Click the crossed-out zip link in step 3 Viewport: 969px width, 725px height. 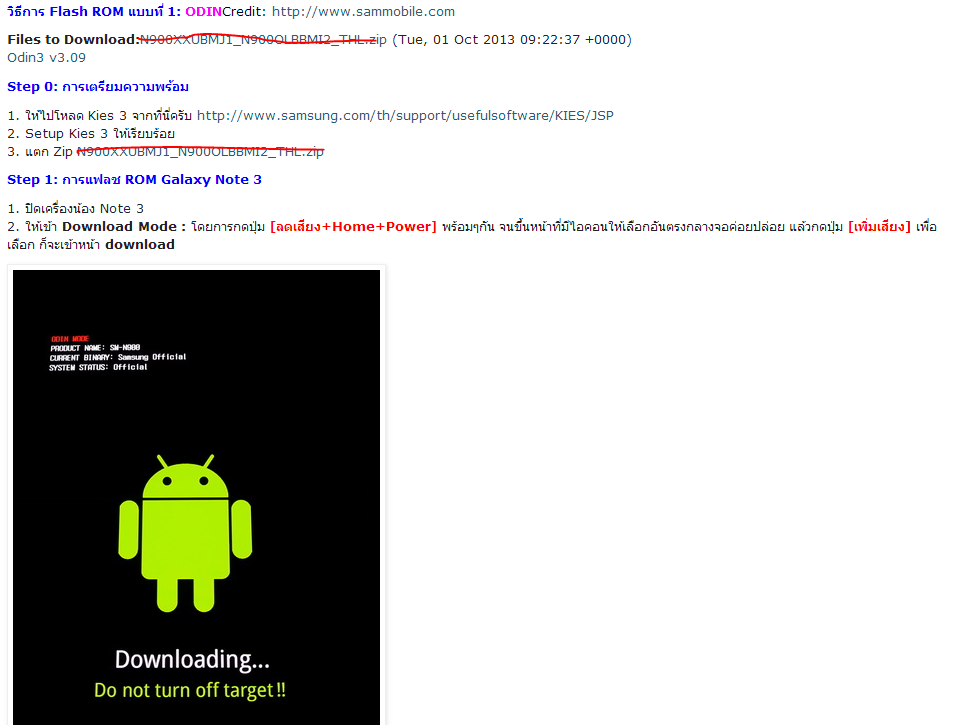pos(200,151)
